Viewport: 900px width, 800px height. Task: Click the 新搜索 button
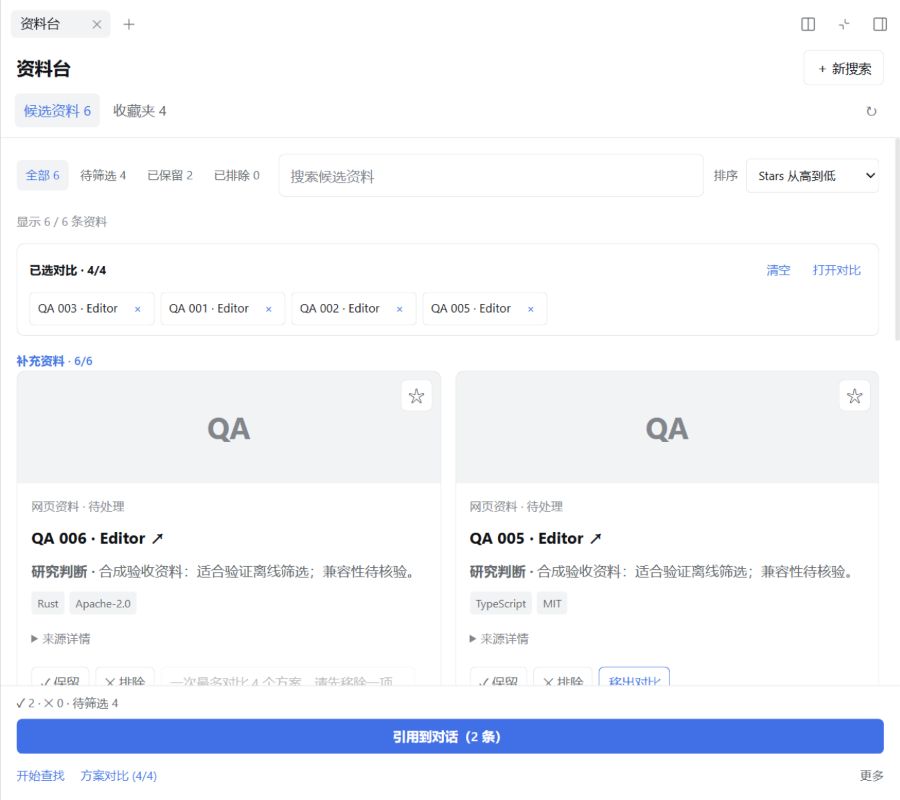tap(843, 68)
